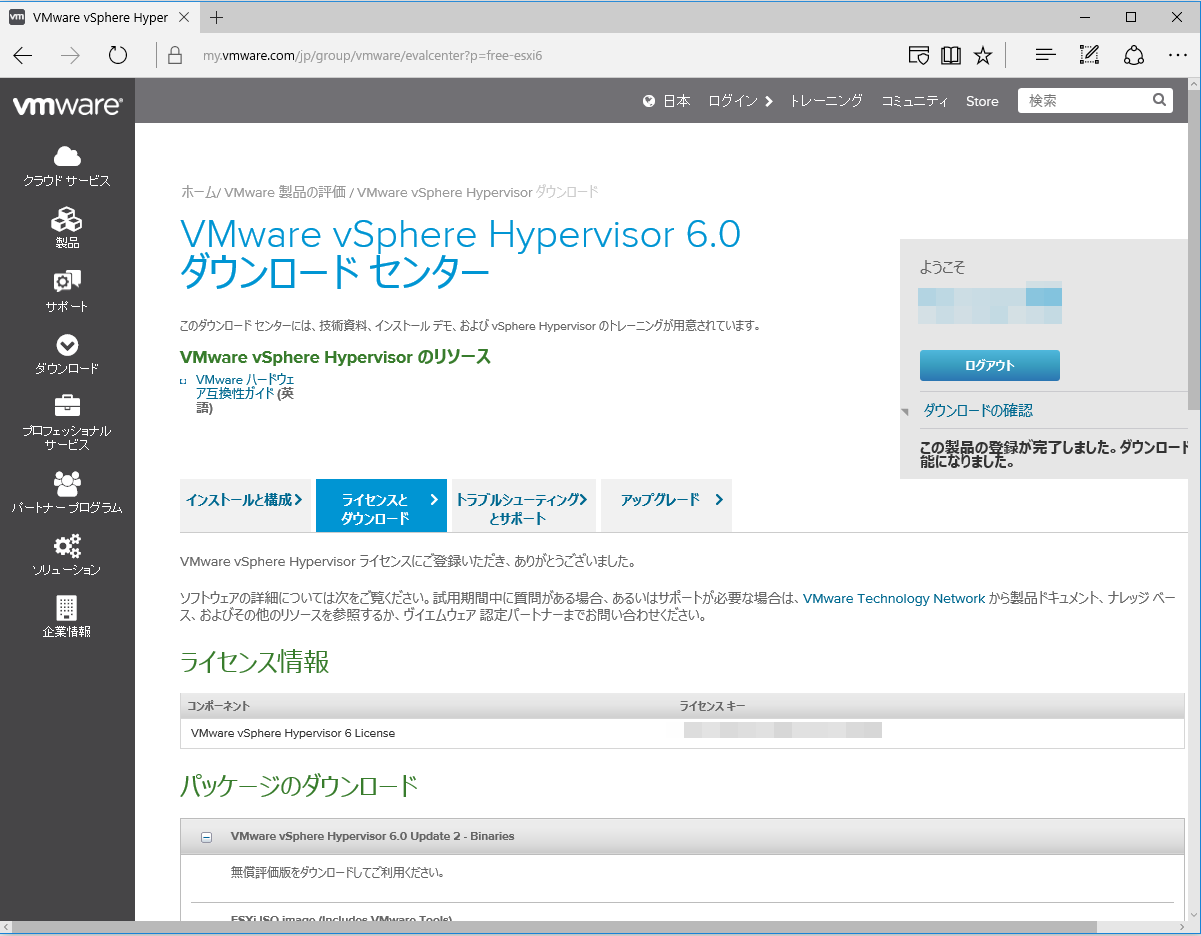Viewport: 1201px width, 936px height.
Task: Click VMware vSphere Hypervisor breadcrumb link
Action: coord(444,192)
